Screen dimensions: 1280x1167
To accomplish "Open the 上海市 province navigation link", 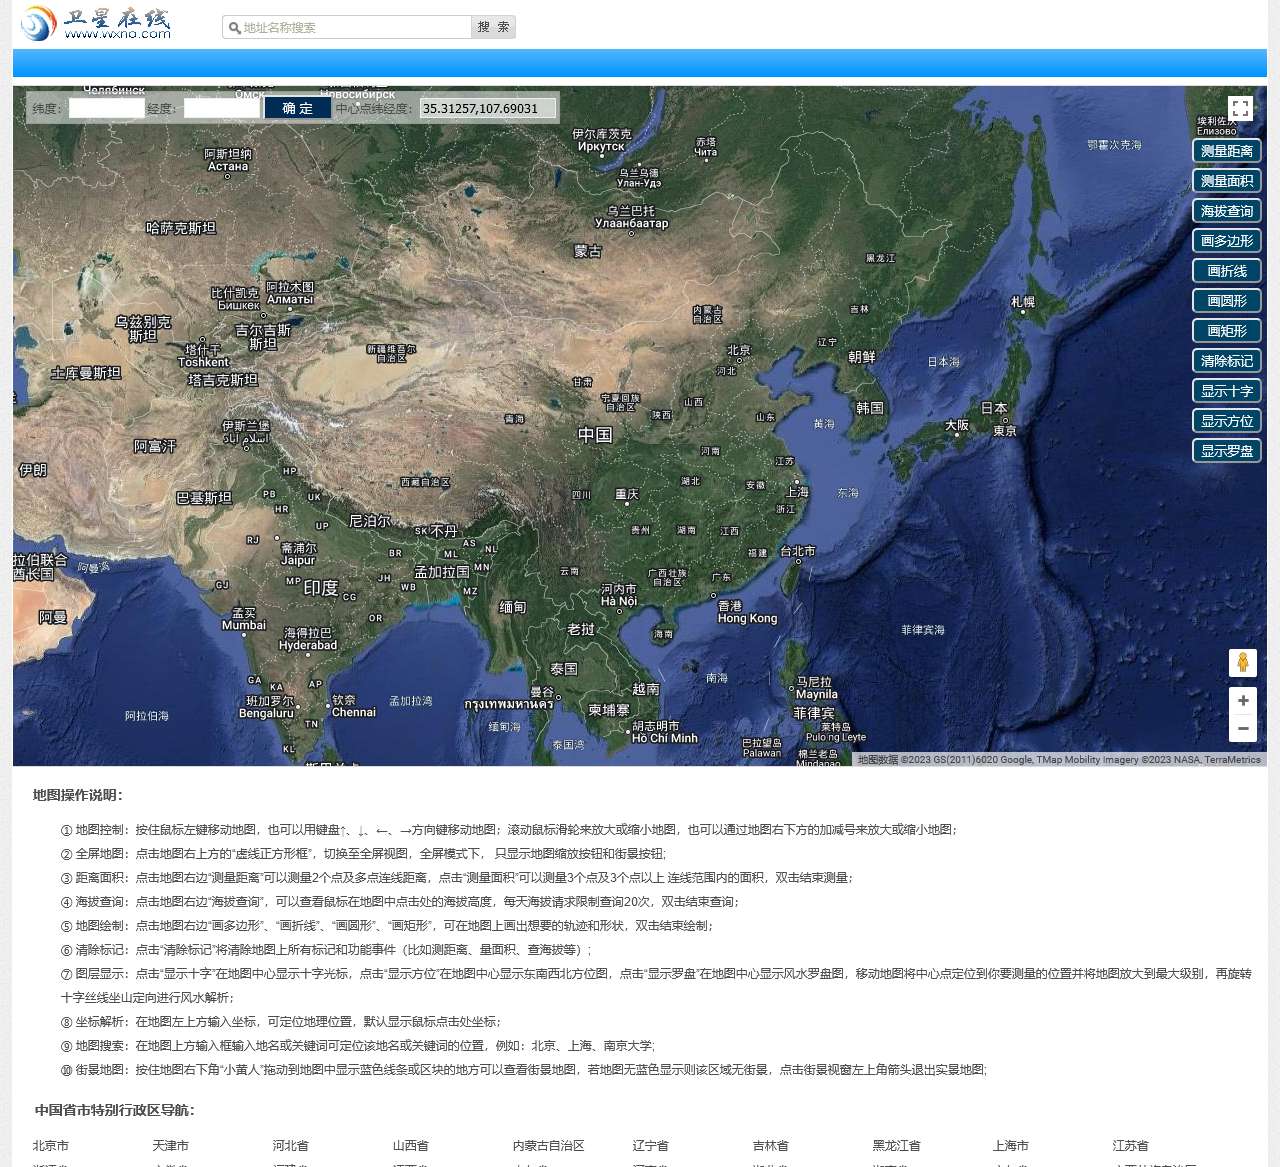I will (1010, 1146).
